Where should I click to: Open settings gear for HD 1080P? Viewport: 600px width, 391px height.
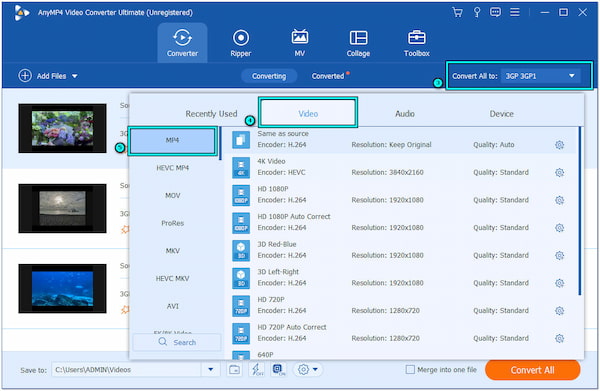559,200
